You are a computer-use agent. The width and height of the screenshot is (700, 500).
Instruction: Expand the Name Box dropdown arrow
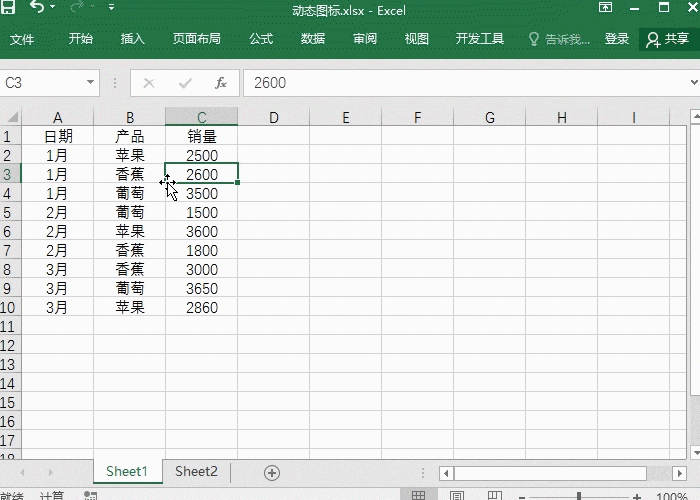point(90,82)
